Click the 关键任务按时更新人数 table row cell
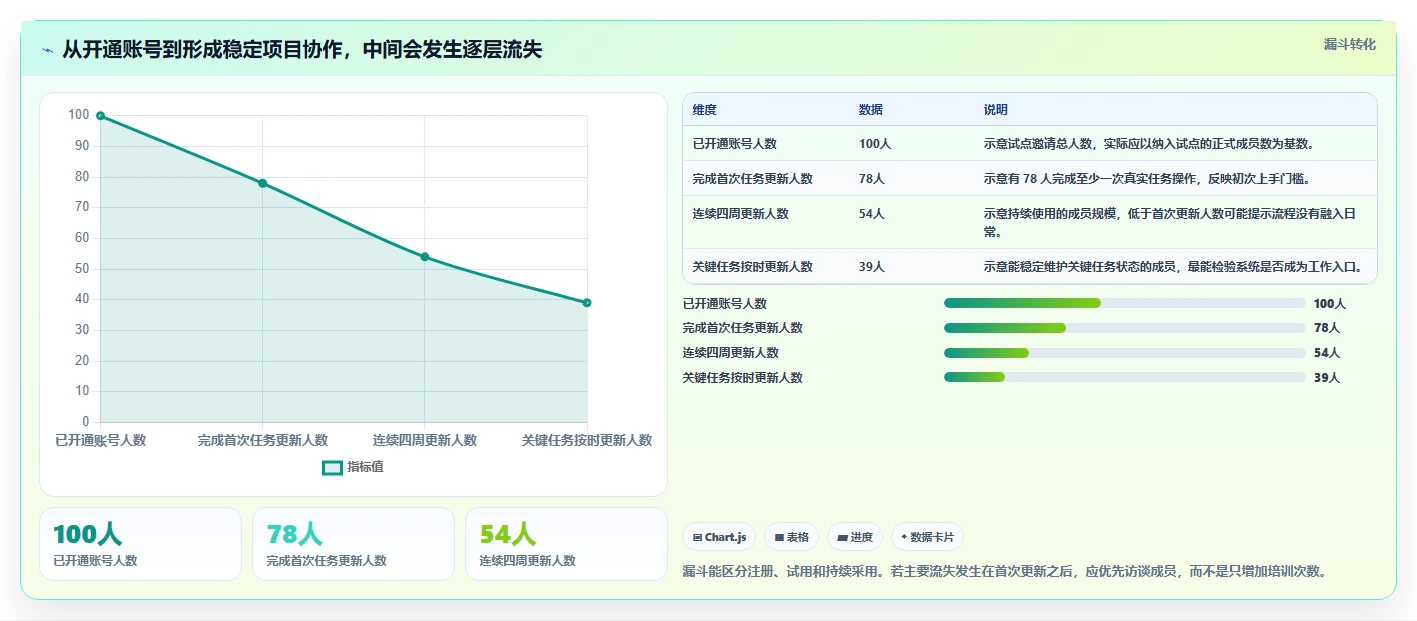This screenshot has width=1417, height=621. pos(753,267)
